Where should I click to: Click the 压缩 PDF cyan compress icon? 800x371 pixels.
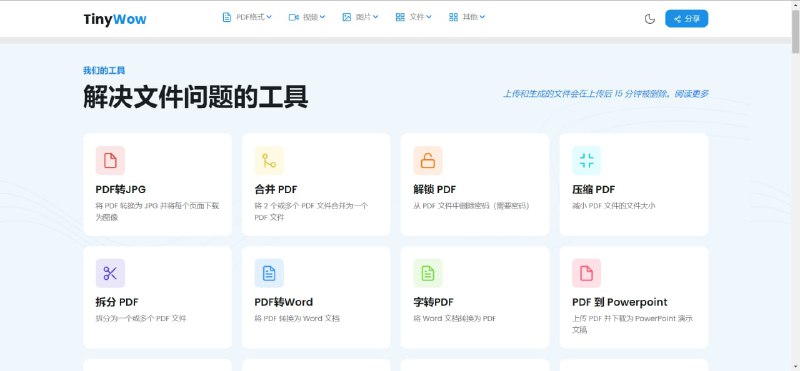tap(587, 160)
